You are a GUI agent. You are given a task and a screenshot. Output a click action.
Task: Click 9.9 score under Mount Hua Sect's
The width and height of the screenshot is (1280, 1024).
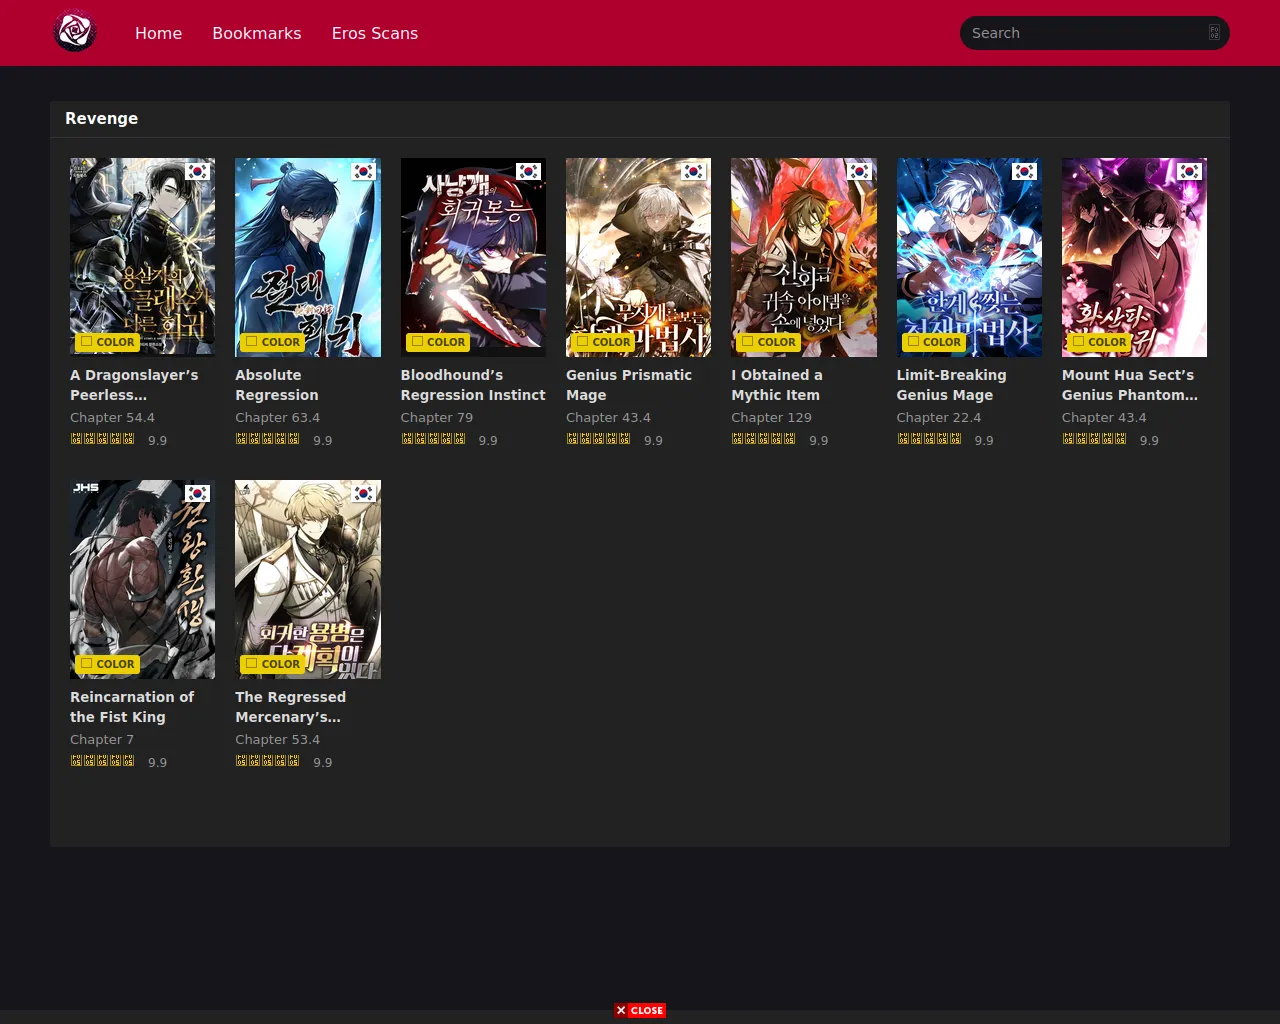(x=1149, y=440)
